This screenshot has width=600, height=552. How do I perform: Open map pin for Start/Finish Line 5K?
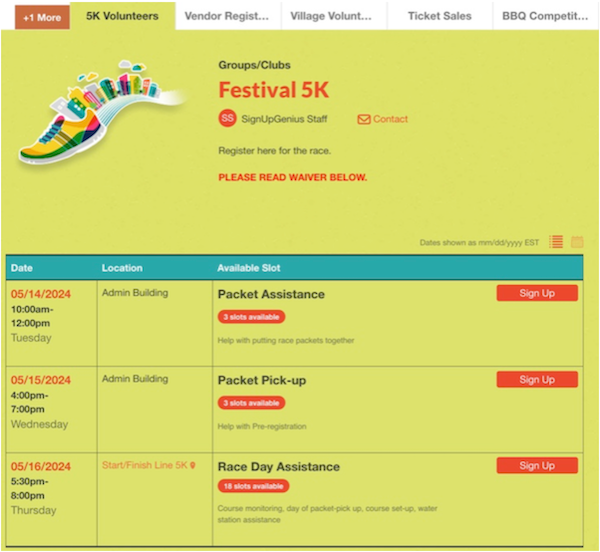[193, 465]
